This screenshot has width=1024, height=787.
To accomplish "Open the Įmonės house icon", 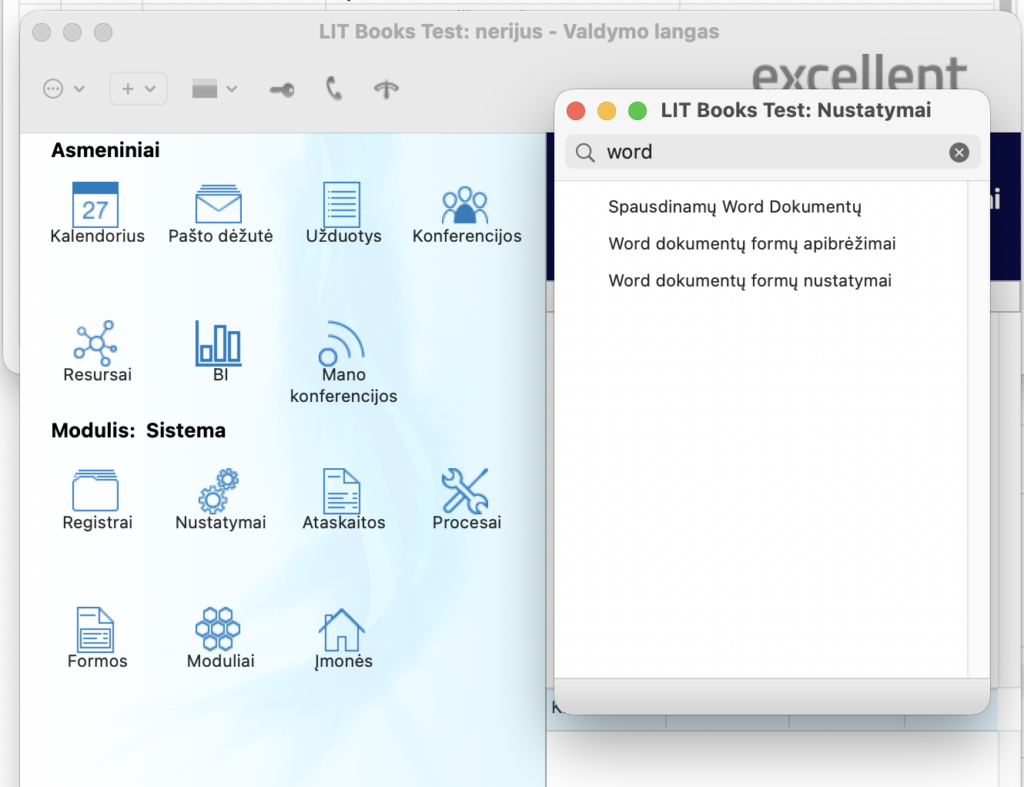I will point(342,630).
